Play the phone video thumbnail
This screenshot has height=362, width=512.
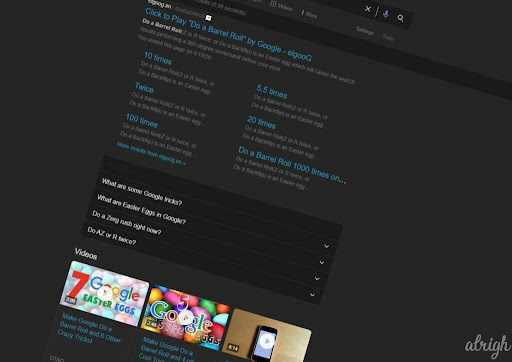(266, 338)
